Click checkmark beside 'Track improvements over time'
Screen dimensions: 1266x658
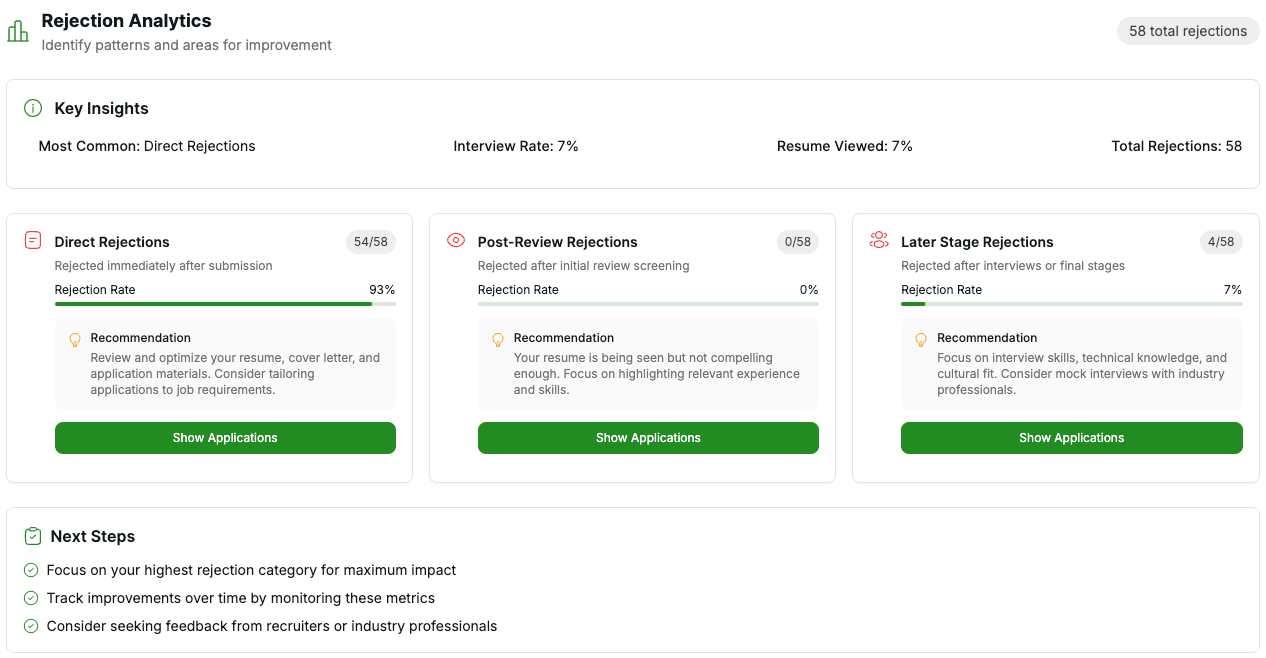click(x=32, y=598)
